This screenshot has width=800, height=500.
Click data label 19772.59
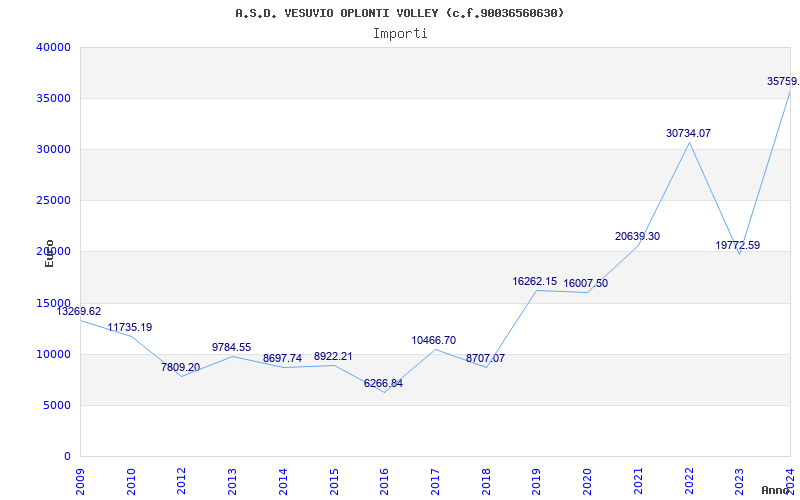[x=737, y=245]
